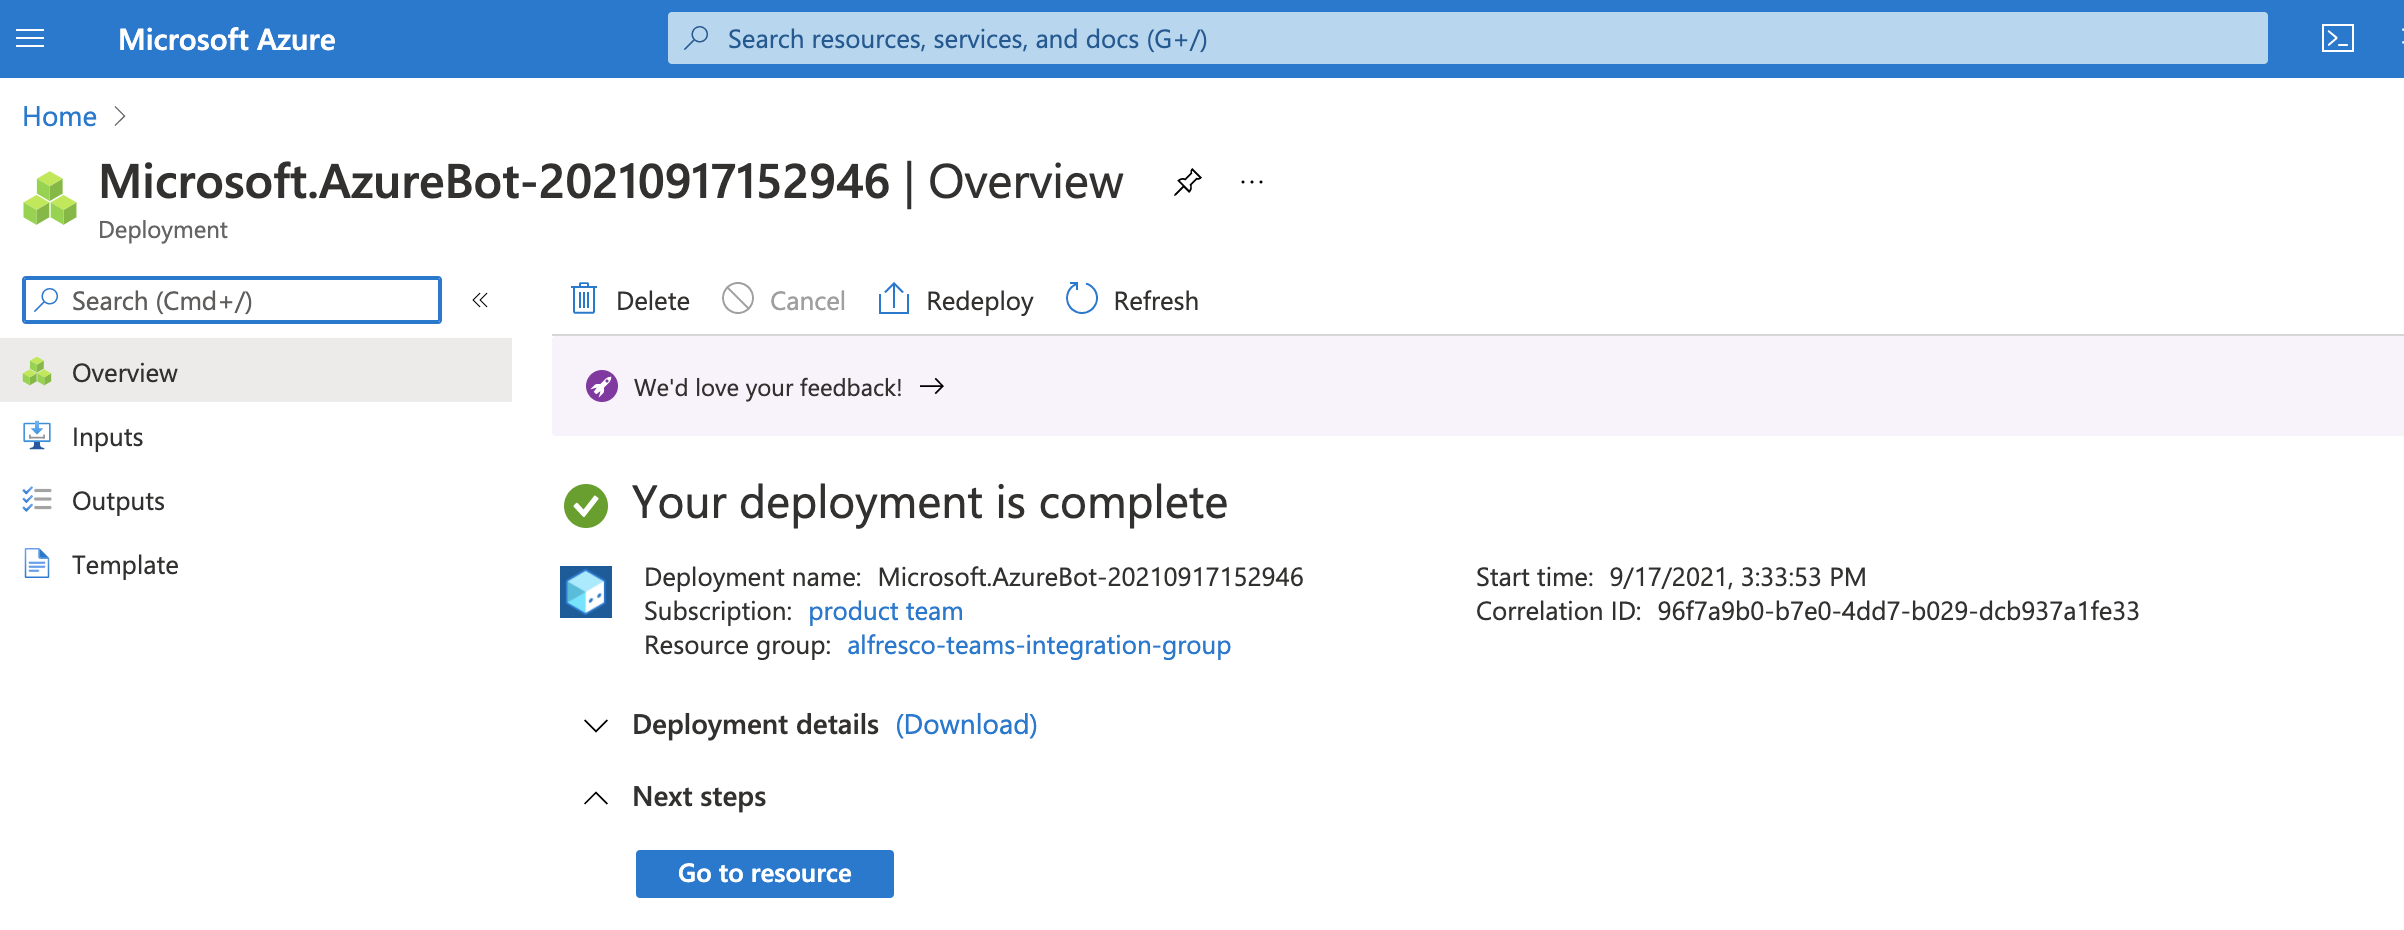
Task: Click the Redeploy upload icon
Action: coord(893,300)
